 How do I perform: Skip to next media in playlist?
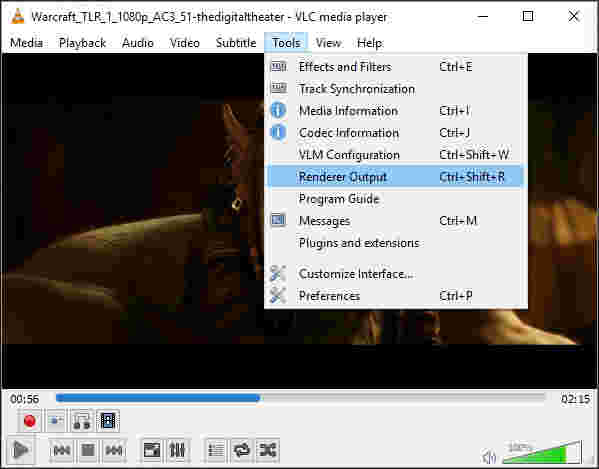(x=114, y=451)
